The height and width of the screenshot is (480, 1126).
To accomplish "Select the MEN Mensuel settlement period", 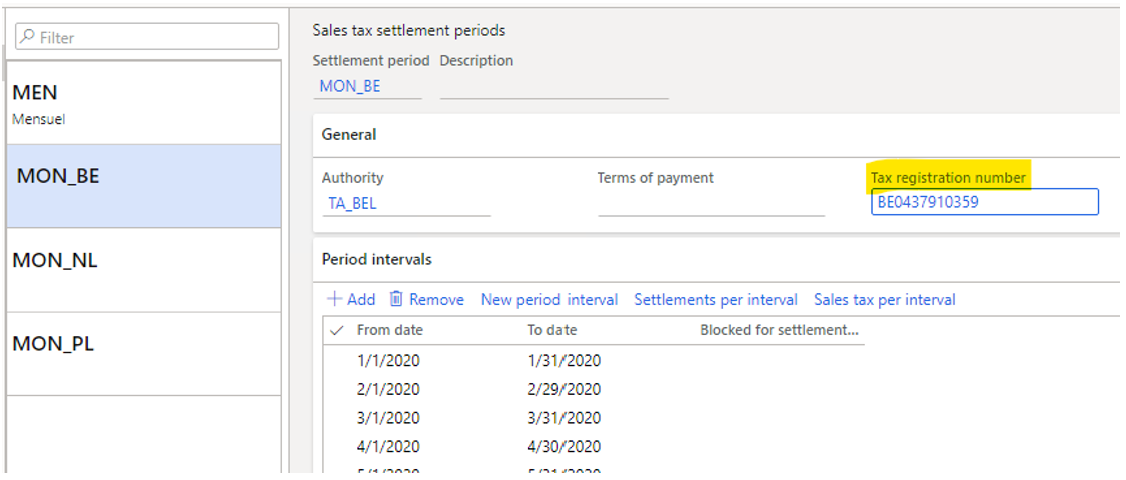I will coord(143,102).
